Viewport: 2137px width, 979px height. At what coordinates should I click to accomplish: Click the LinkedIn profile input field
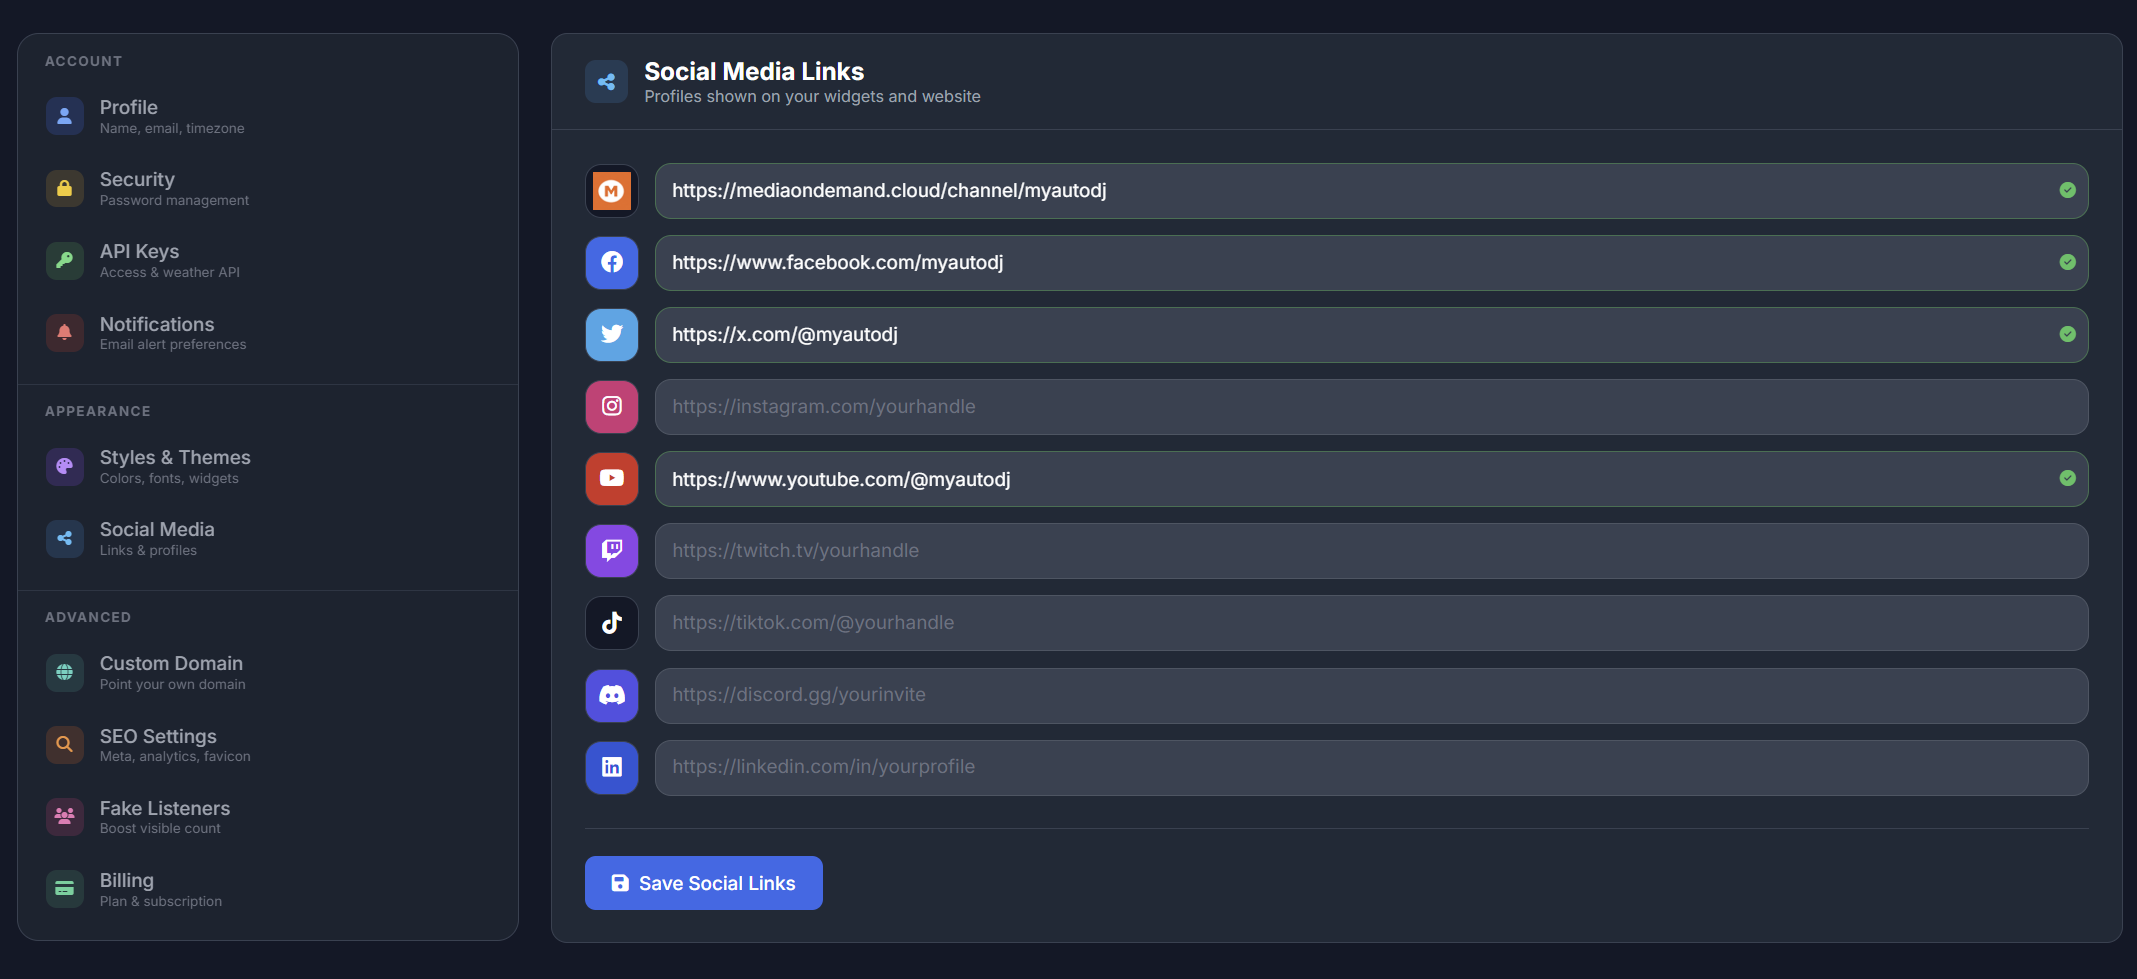(1270, 767)
